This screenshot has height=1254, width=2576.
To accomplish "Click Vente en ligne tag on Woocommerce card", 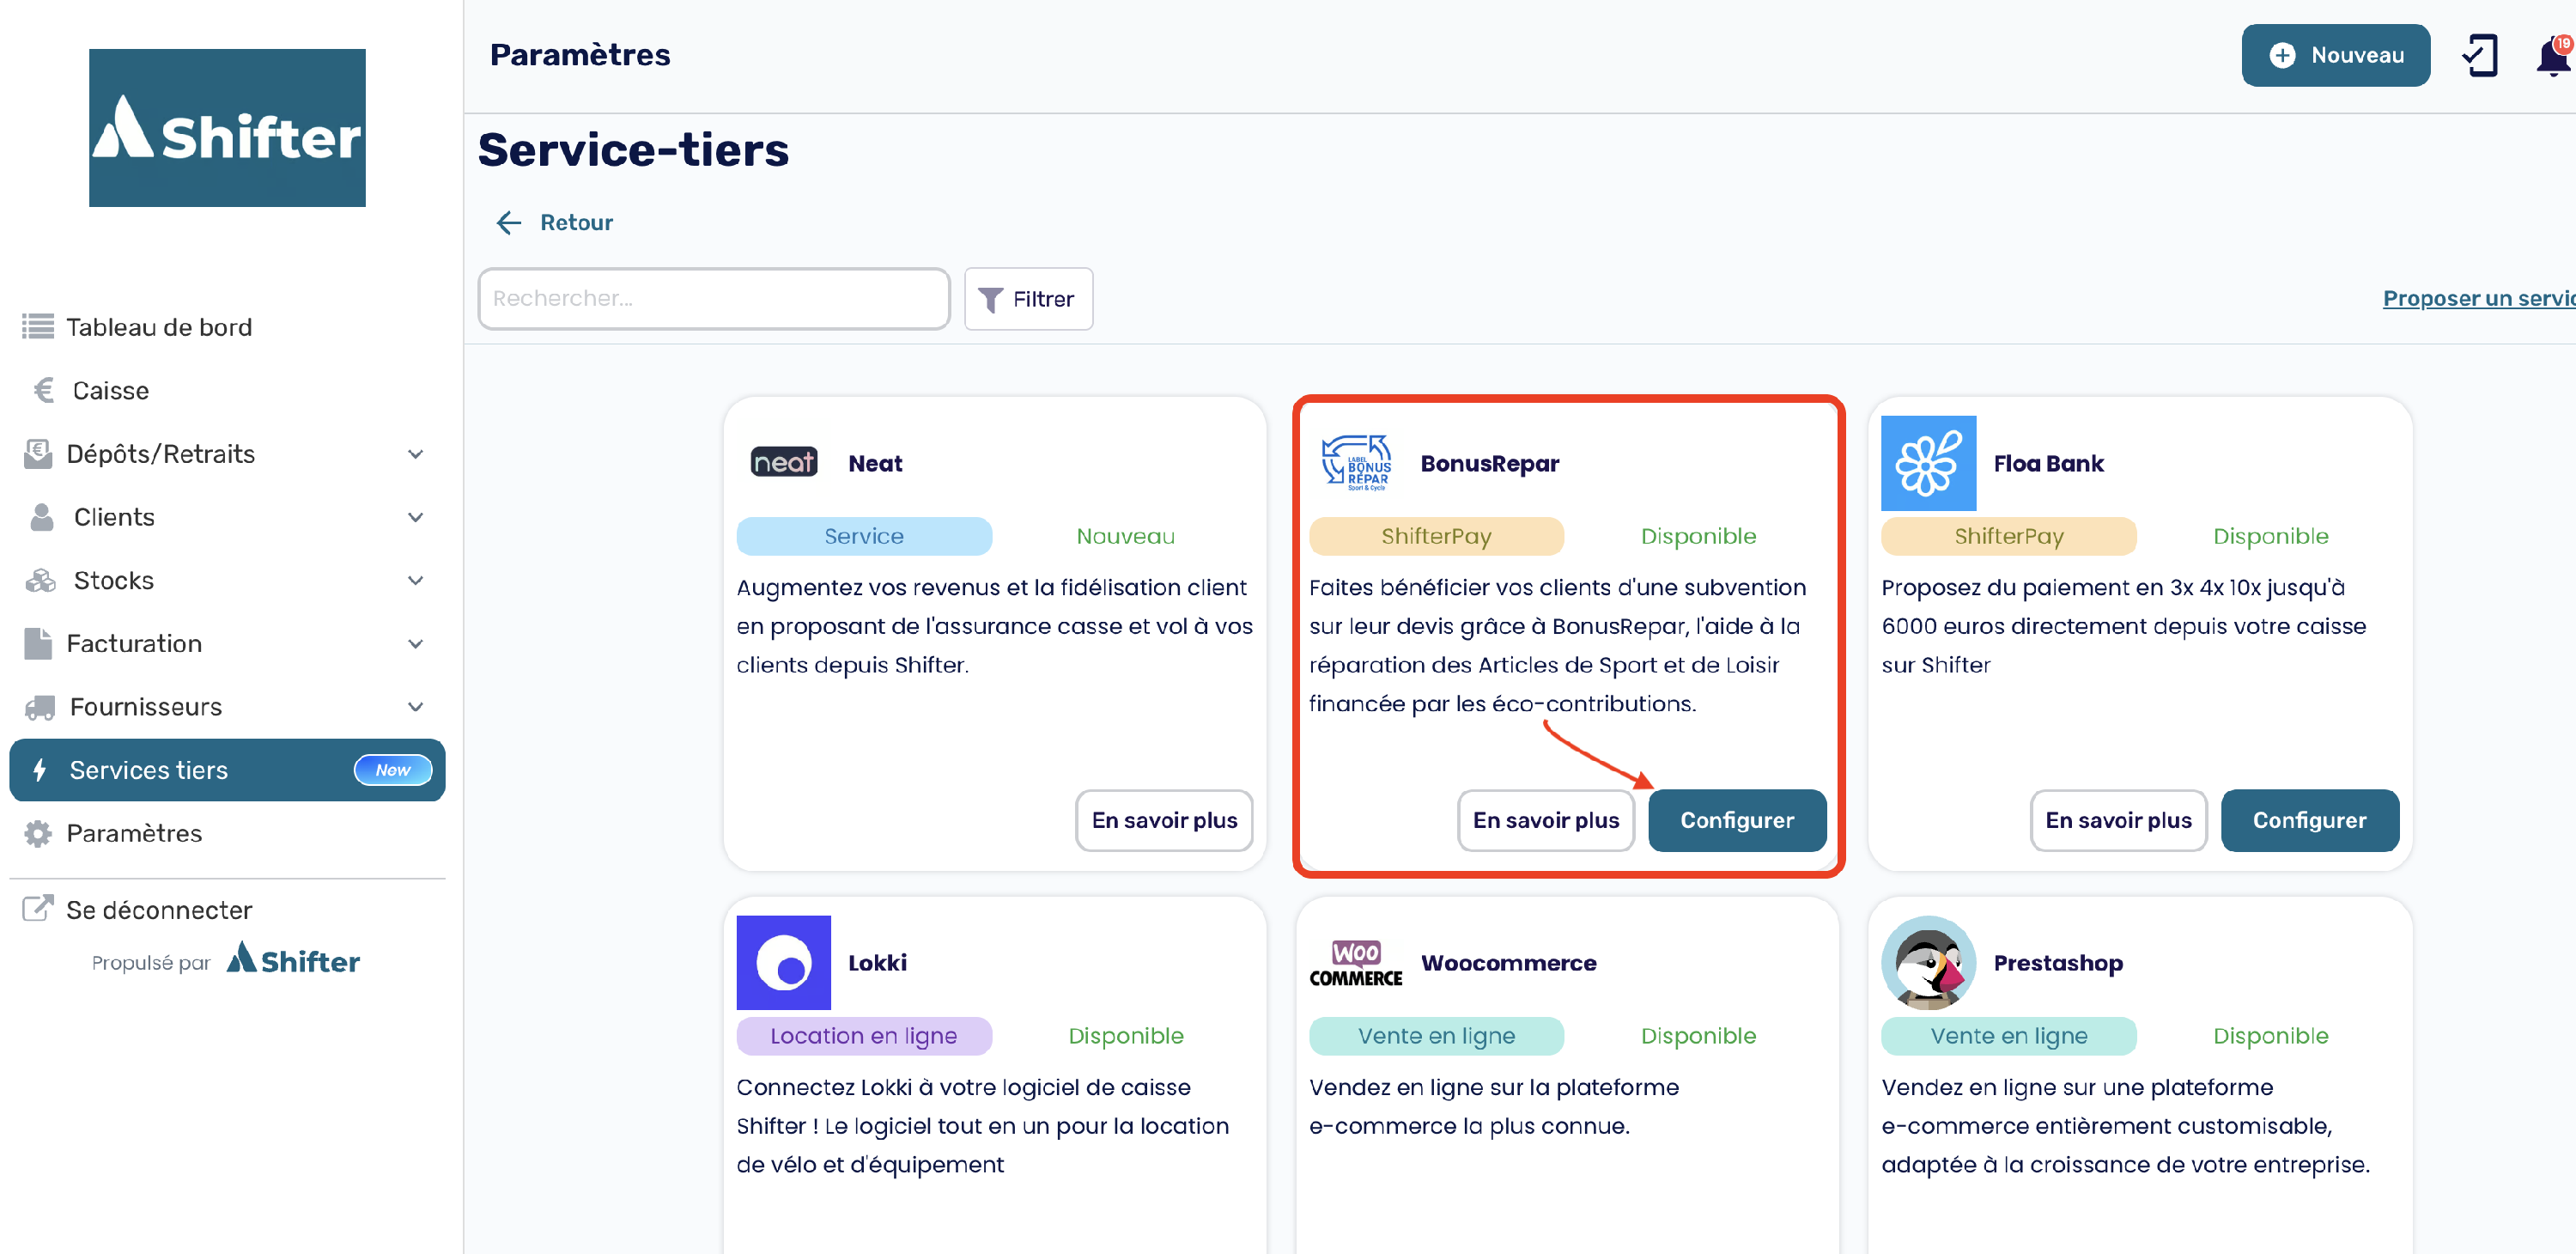I will (1436, 1036).
